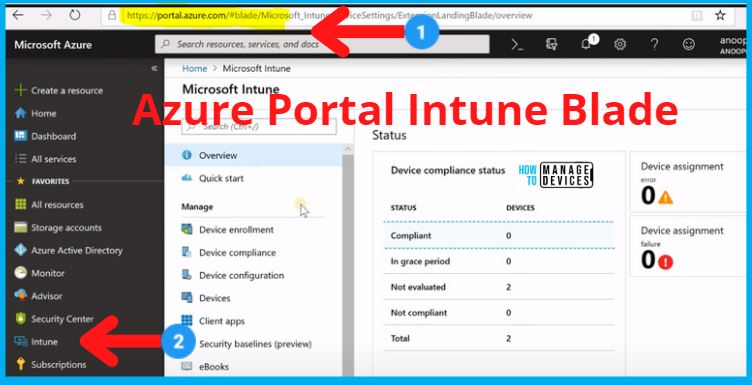The image size is (752, 385).
Task: Open Azure Active Directory in sidebar
Action: point(68,250)
